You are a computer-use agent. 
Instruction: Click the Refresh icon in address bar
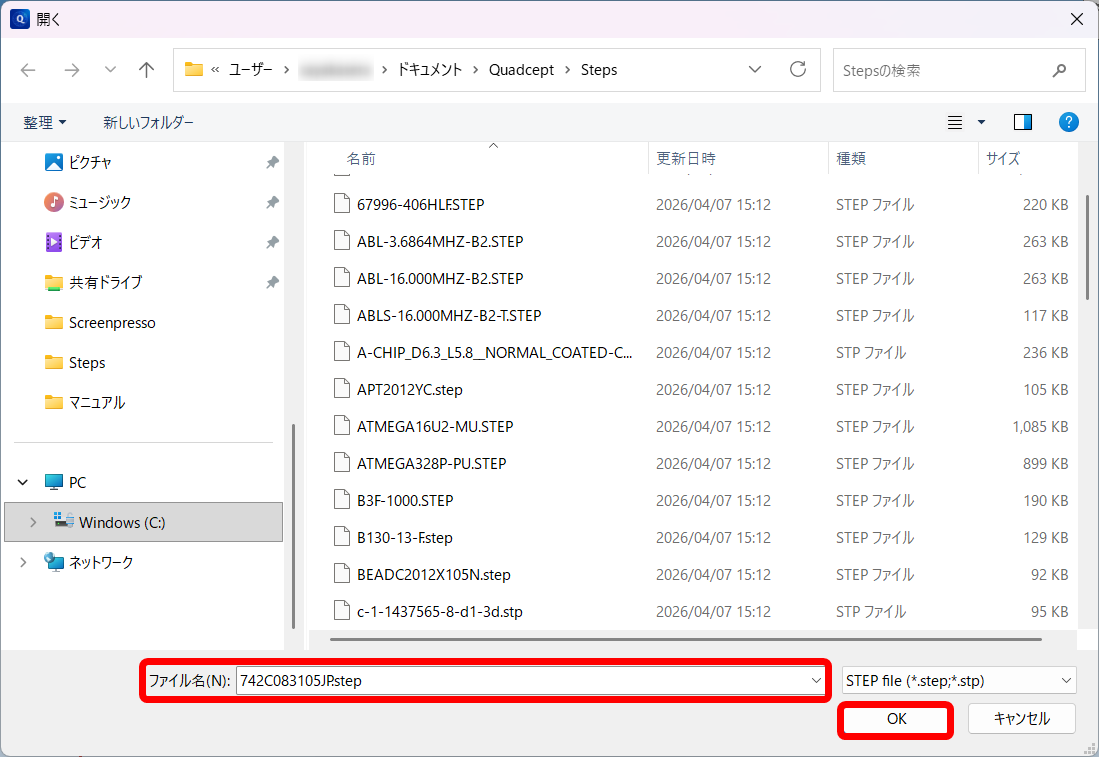[x=797, y=70]
